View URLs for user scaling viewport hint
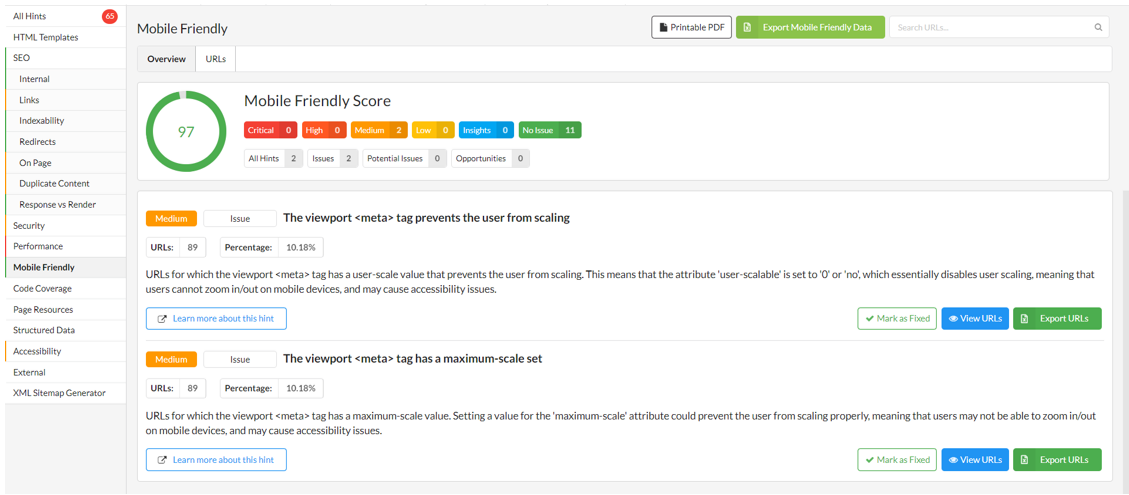Image resolution: width=1129 pixels, height=495 pixels. coord(974,319)
